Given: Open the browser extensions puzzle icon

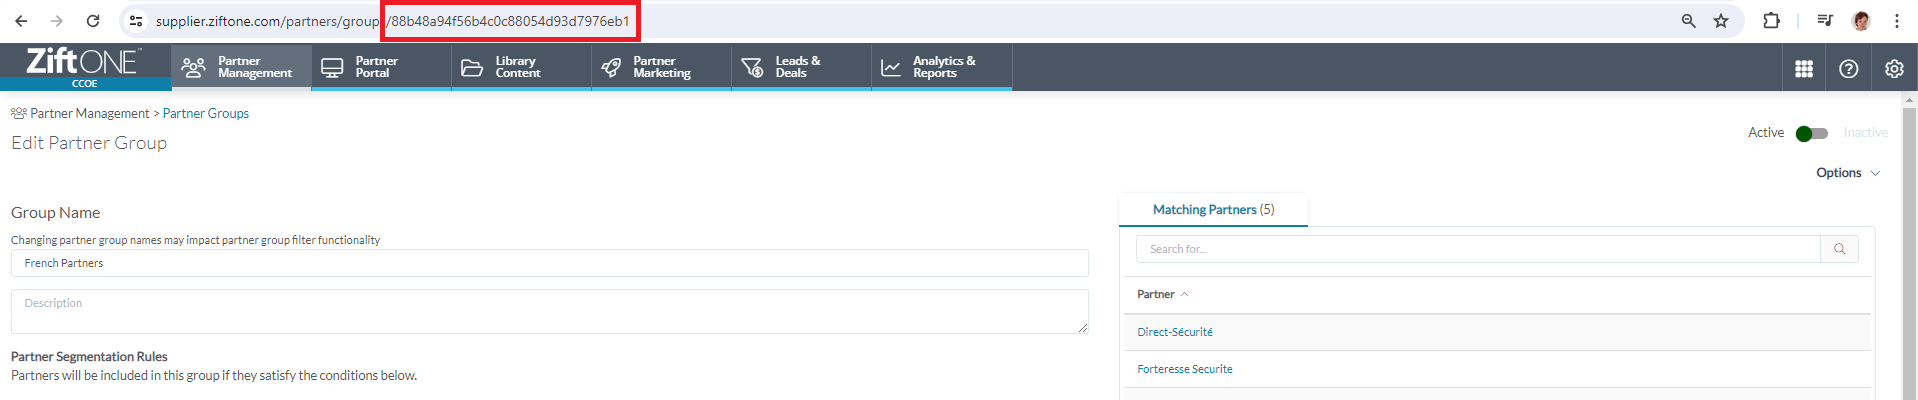Looking at the screenshot, I should tap(1771, 21).
